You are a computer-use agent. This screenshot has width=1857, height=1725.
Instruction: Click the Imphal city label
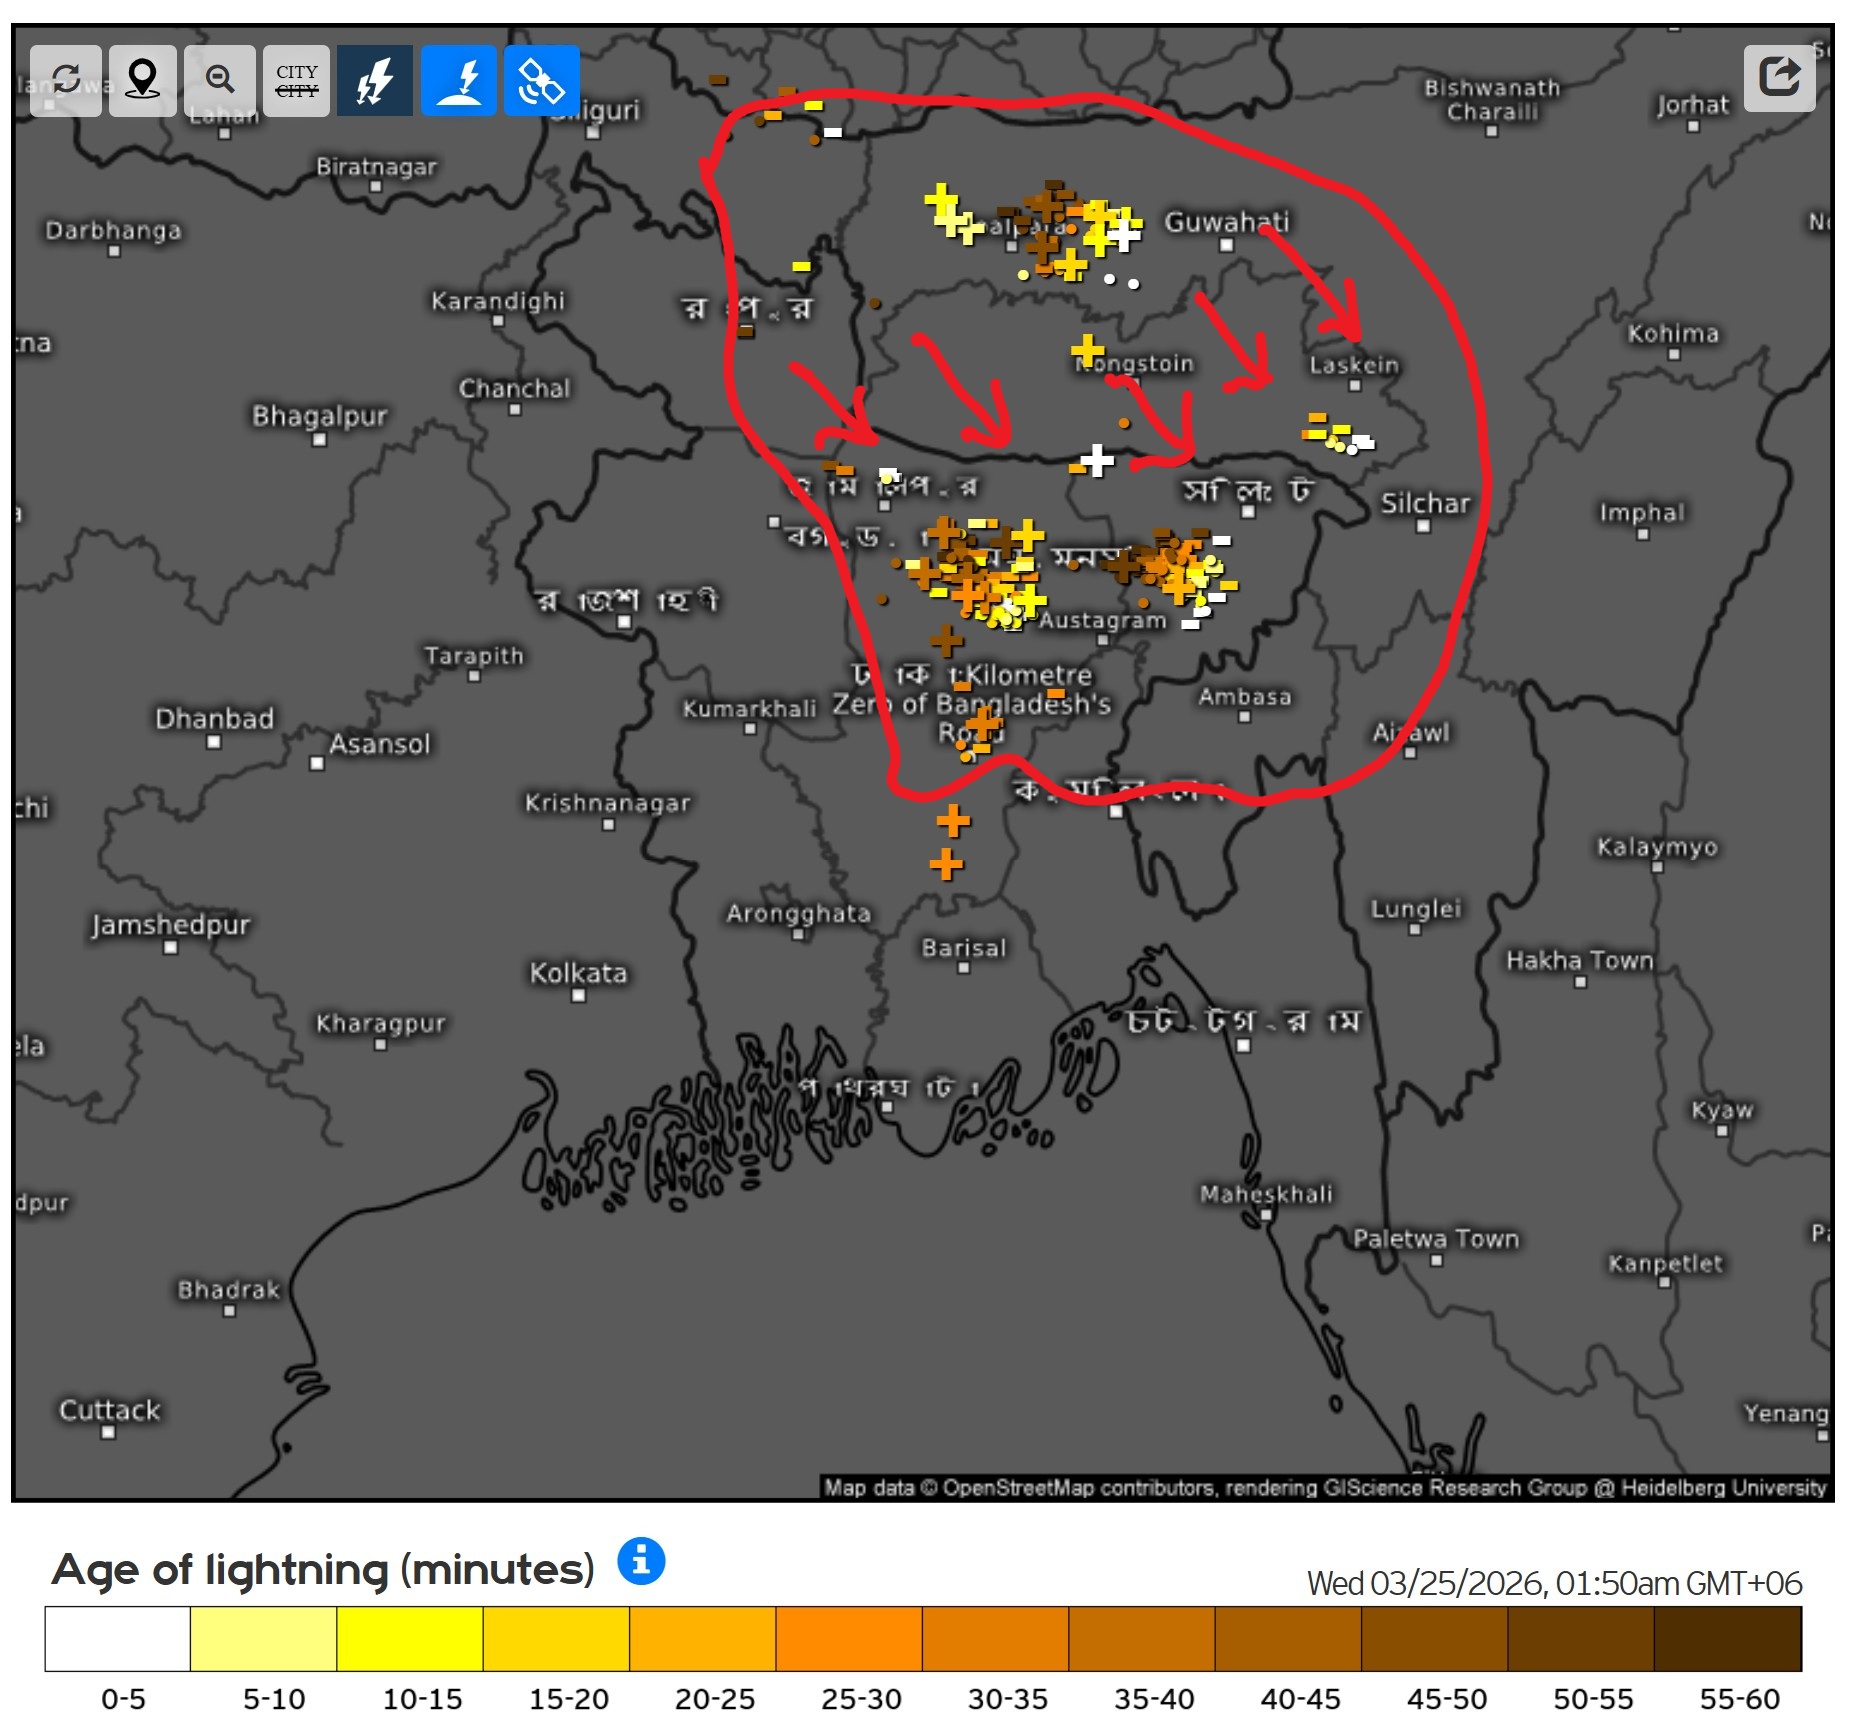click(x=1641, y=513)
